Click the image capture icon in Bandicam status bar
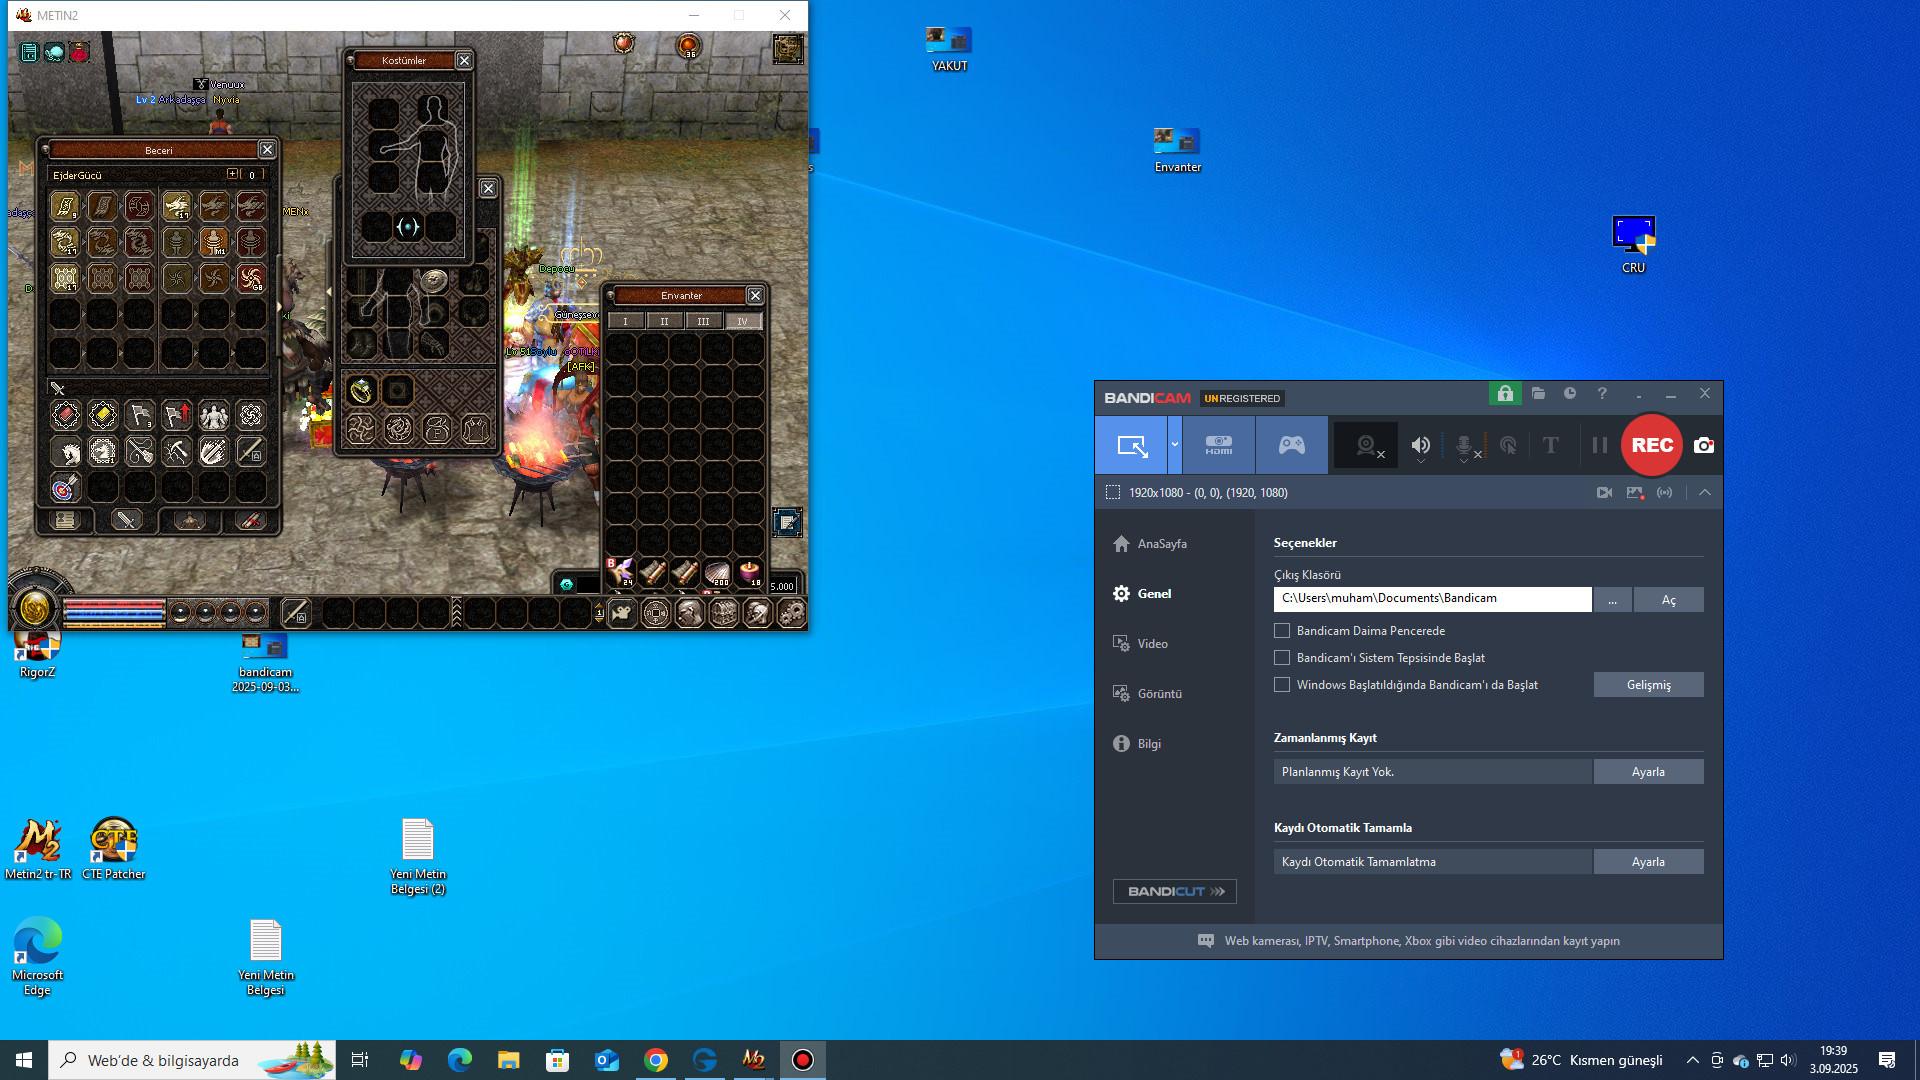 click(1635, 493)
